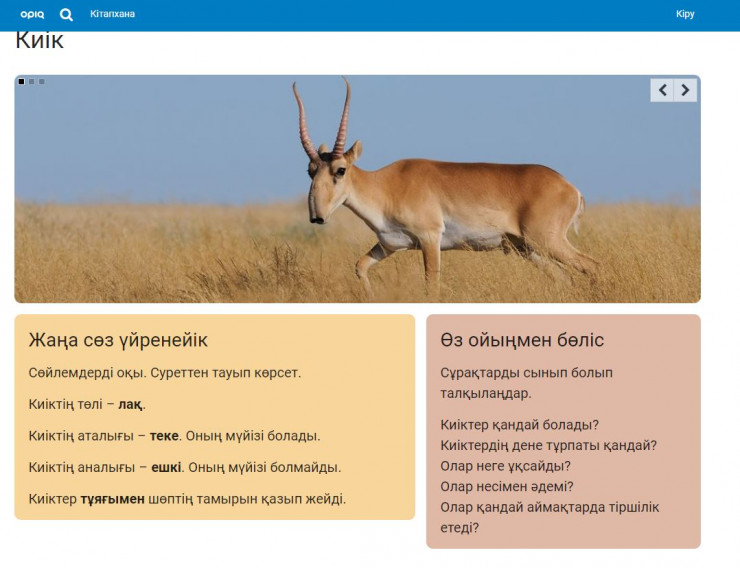
Task: Click the bold word ешкі
Action: 166,467
